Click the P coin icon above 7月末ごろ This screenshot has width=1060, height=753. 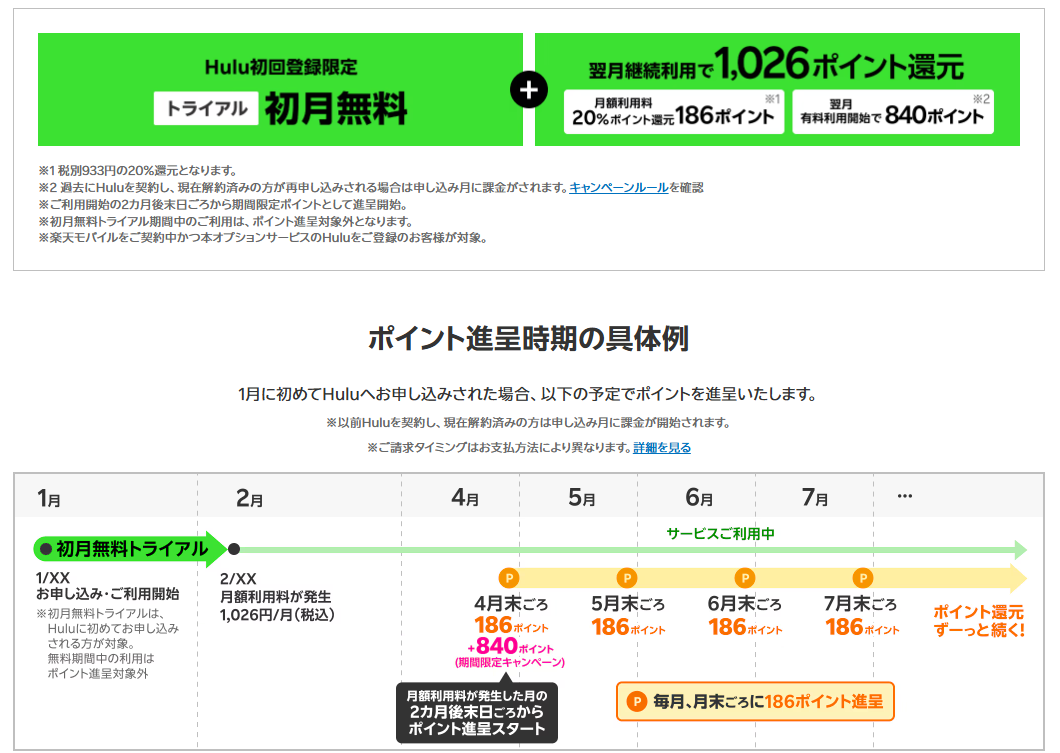point(862,578)
